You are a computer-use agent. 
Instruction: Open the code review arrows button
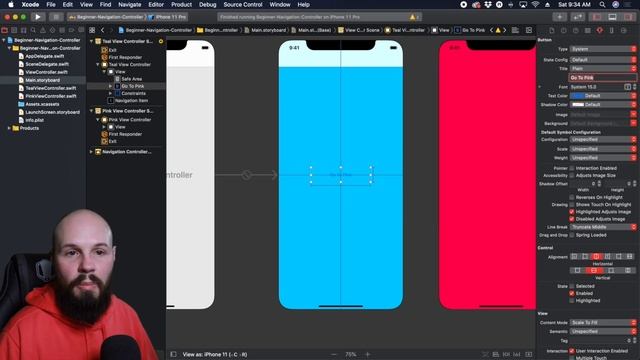[x=578, y=17]
